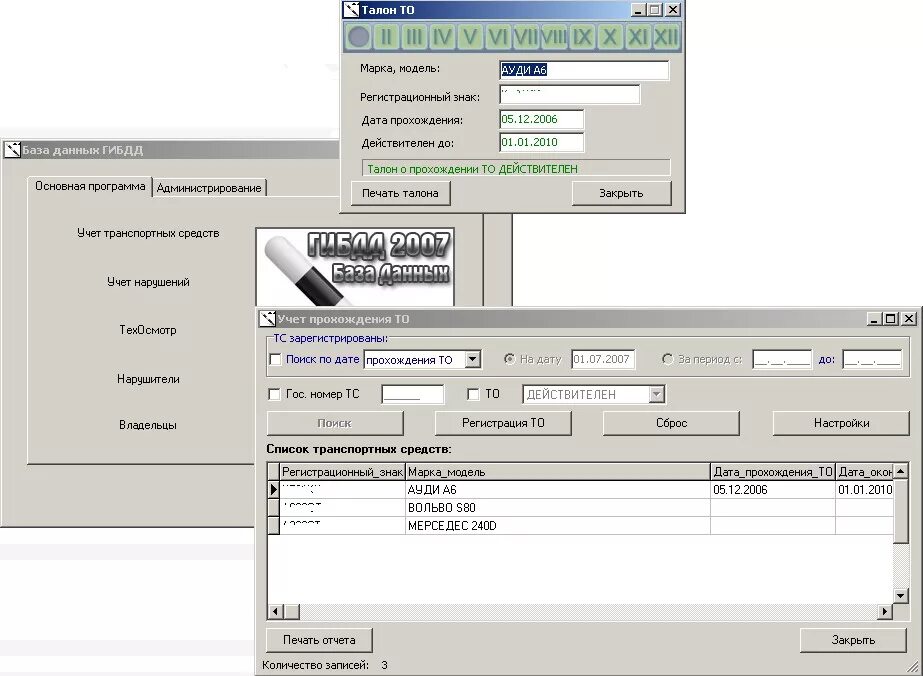Click the 01.01.2010 cell in table

[865, 490]
